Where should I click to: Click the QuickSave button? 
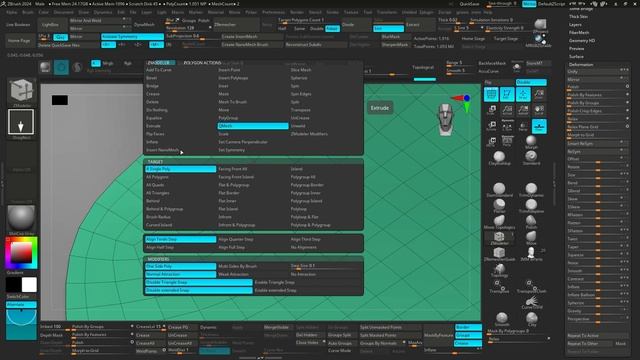tap(469, 4)
